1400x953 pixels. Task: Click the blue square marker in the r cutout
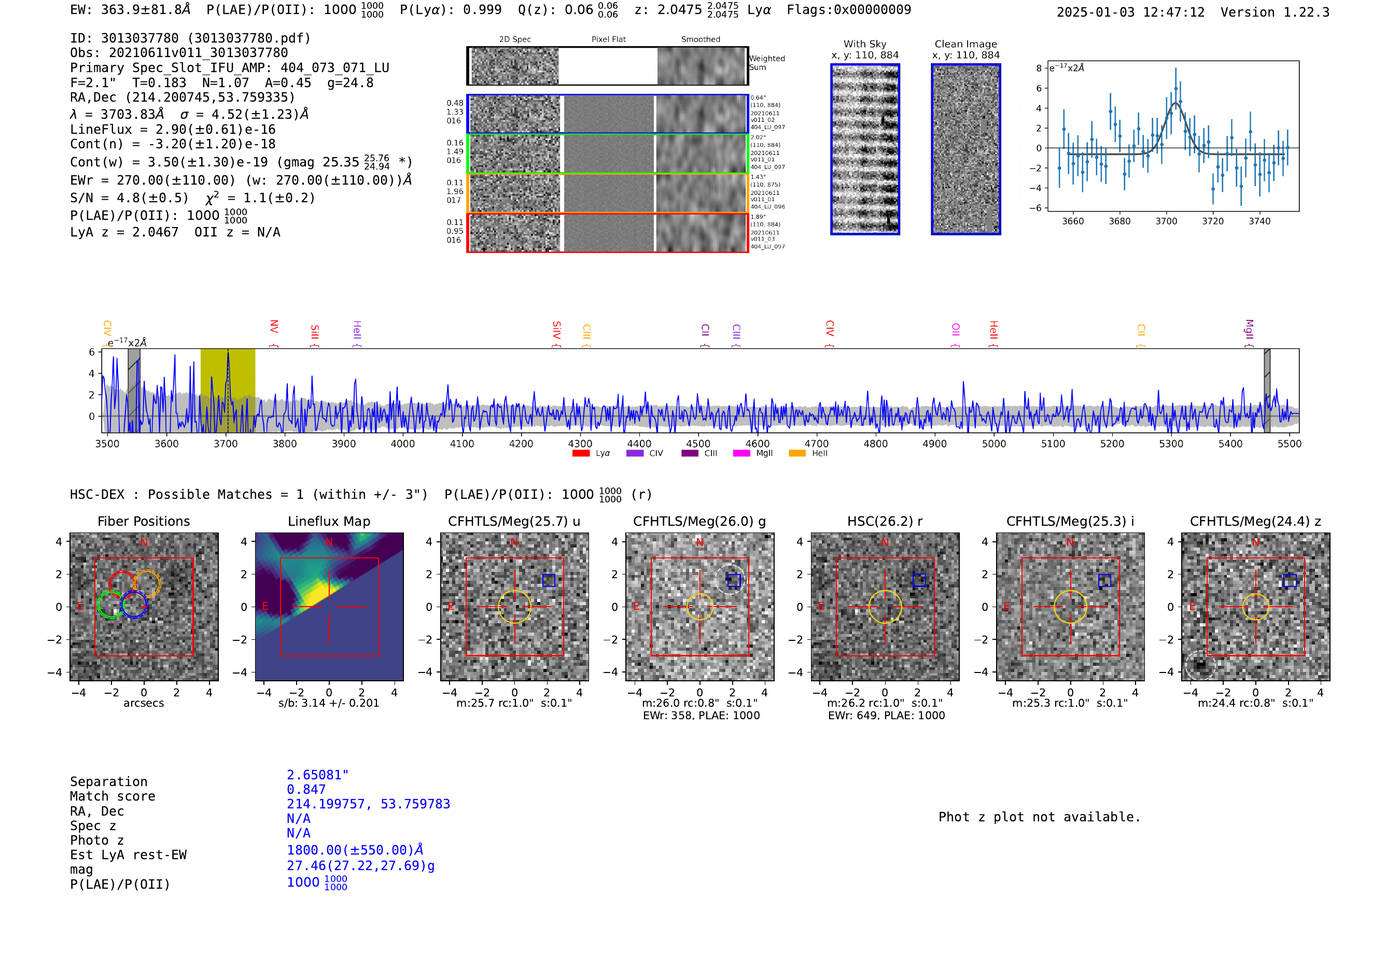pyautogui.click(x=919, y=580)
